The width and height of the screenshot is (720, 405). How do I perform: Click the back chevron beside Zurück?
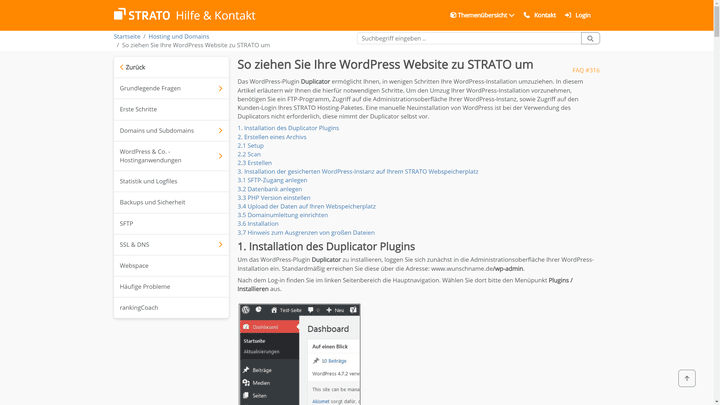(122, 67)
